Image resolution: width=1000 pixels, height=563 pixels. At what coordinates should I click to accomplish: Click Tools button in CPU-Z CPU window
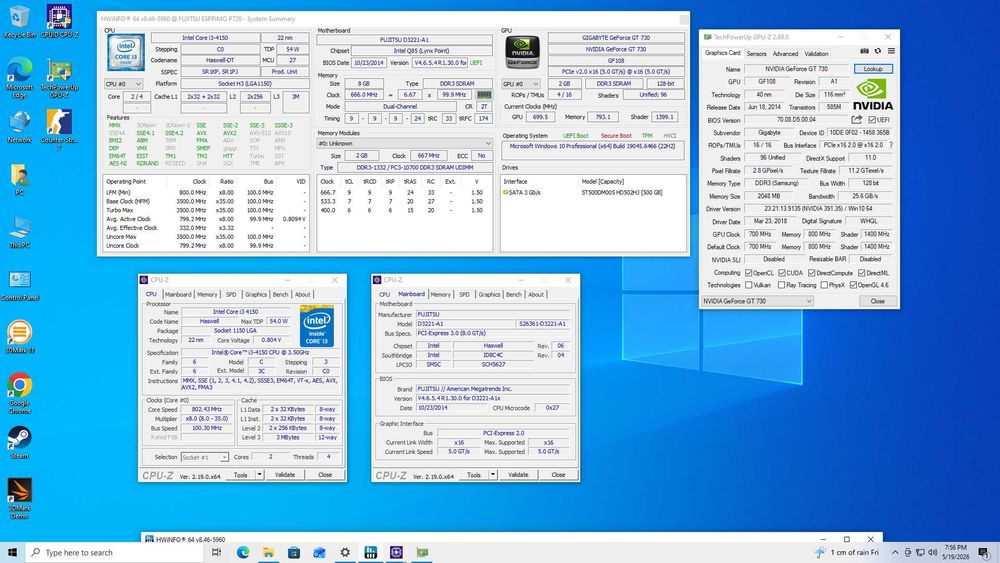pos(240,474)
